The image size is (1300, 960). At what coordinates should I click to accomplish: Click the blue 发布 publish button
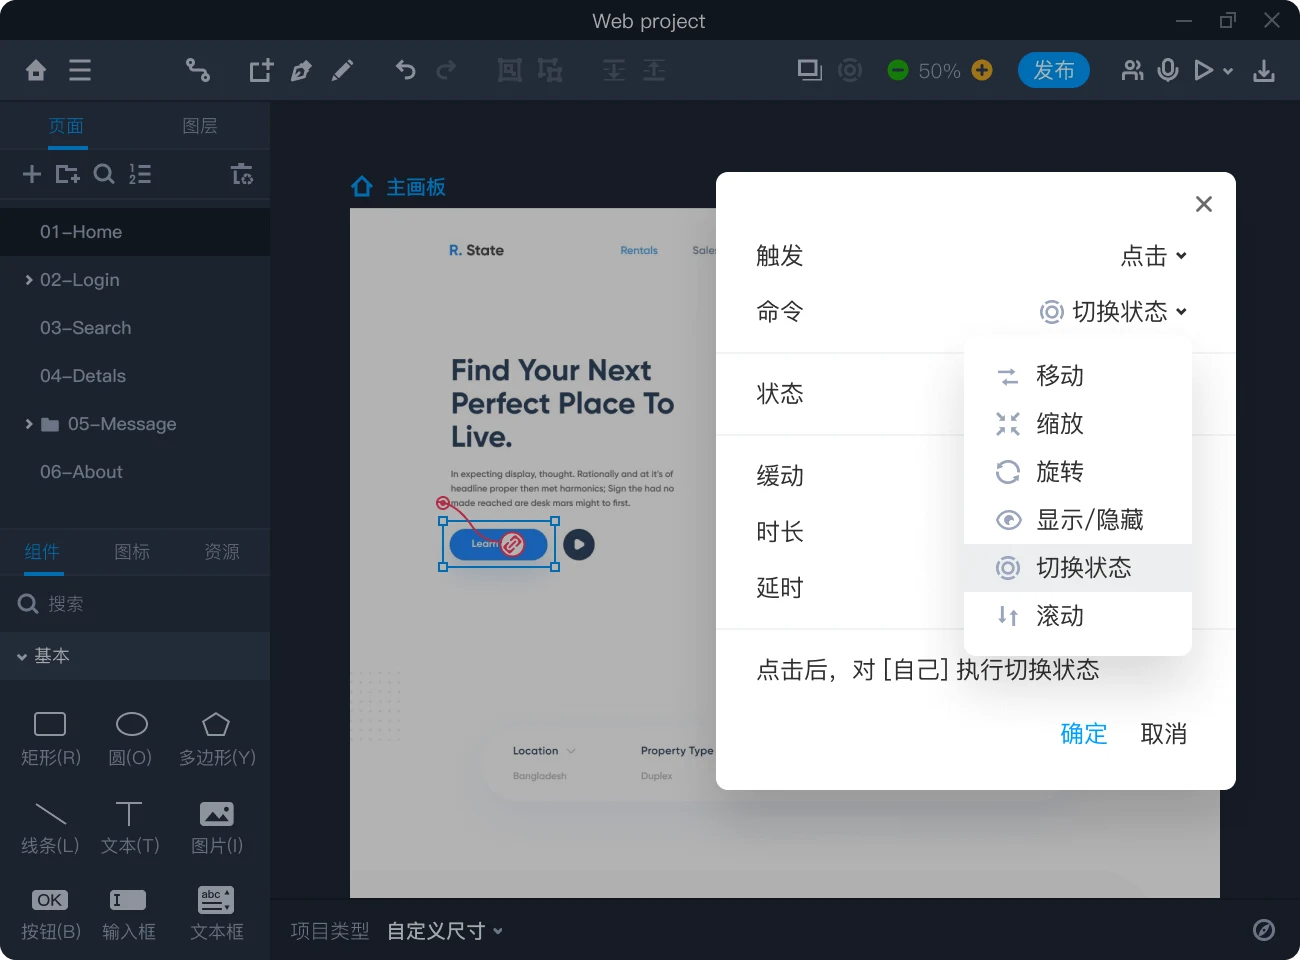pyautogui.click(x=1053, y=70)
